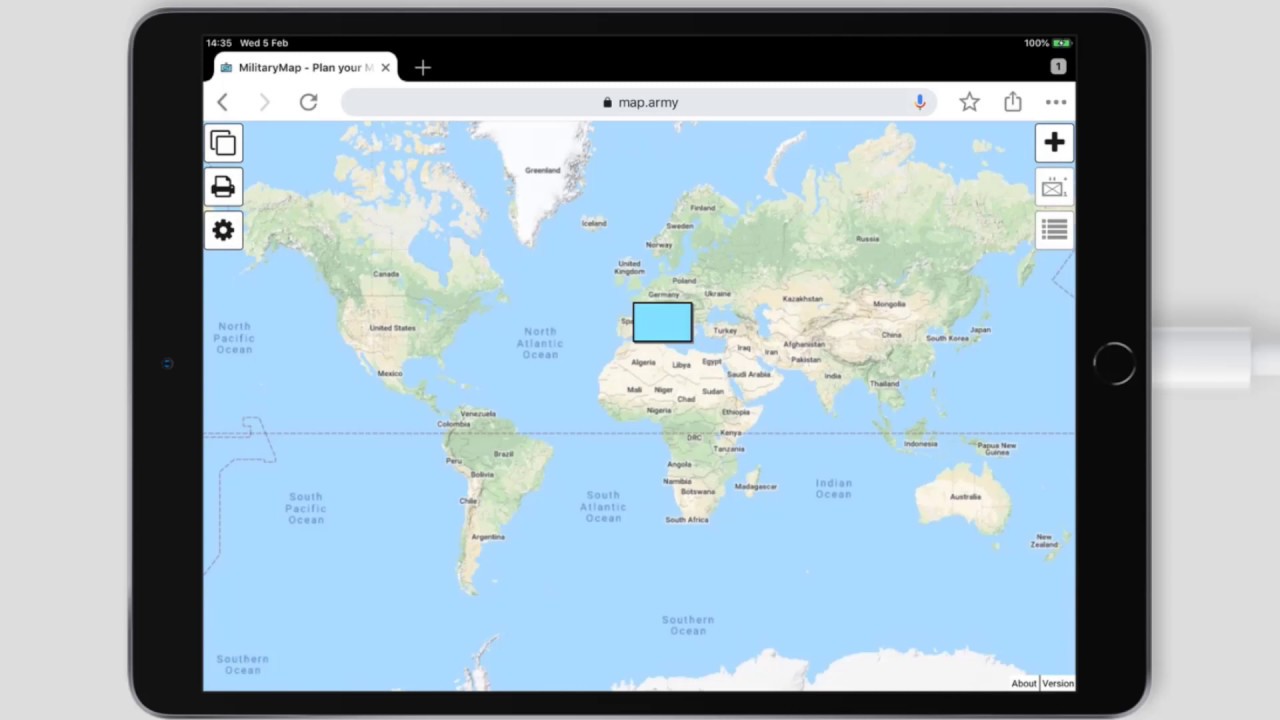
Task: Click the Mexico map label
Action: 390,373
